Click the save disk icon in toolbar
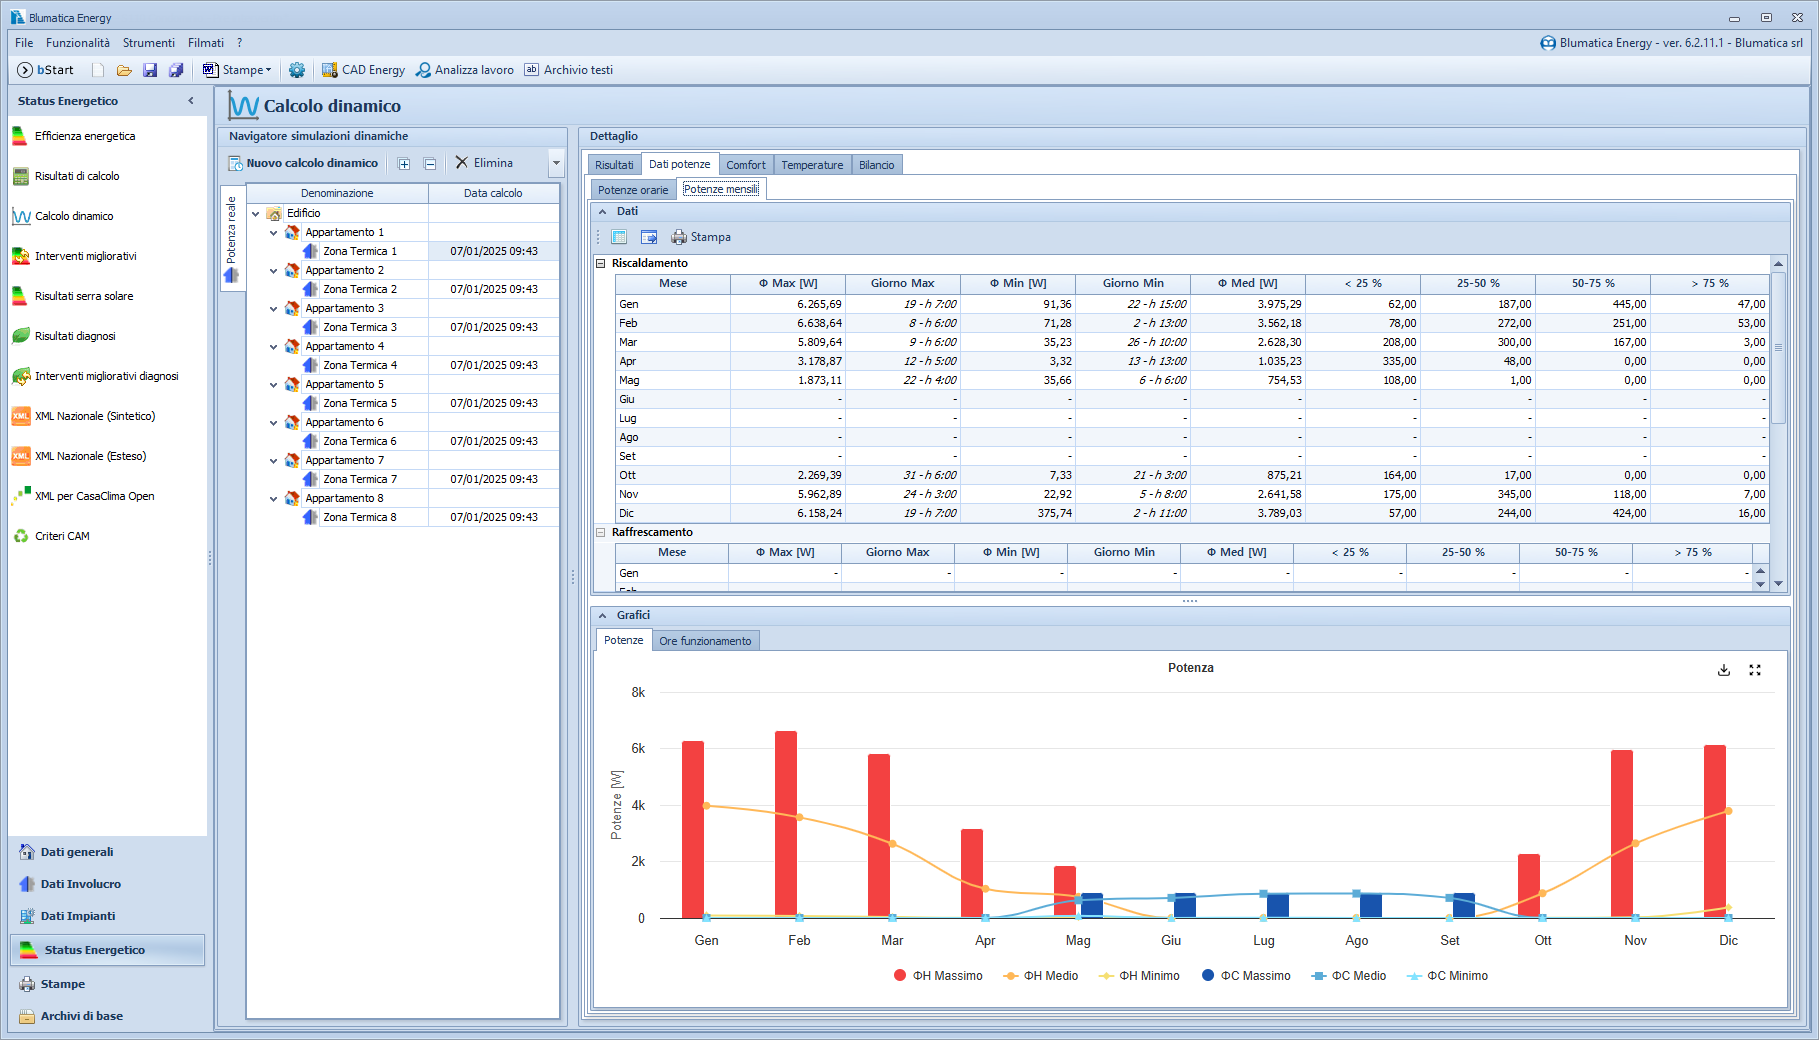Image resolution: width=1819 pixels, height=1040 pixels. click(150, 70)
